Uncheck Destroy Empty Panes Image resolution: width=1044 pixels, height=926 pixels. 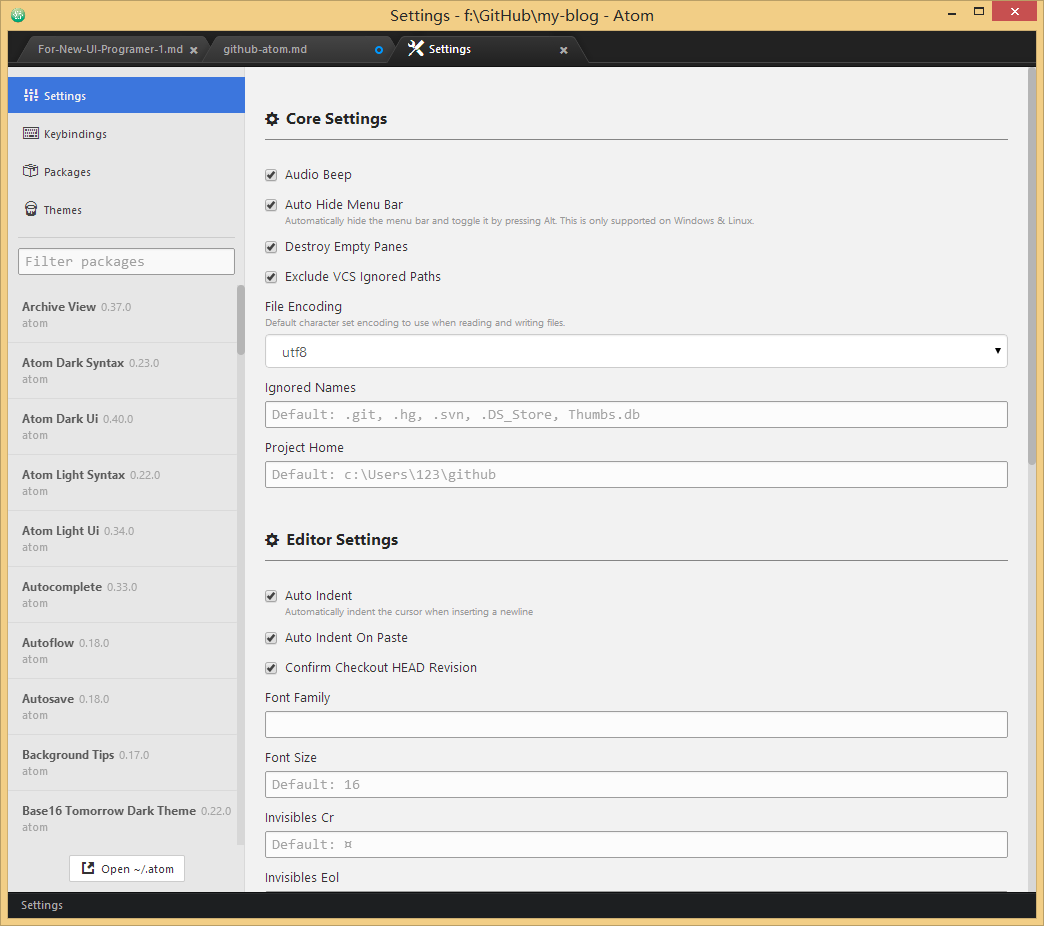[x=271, y=247]
